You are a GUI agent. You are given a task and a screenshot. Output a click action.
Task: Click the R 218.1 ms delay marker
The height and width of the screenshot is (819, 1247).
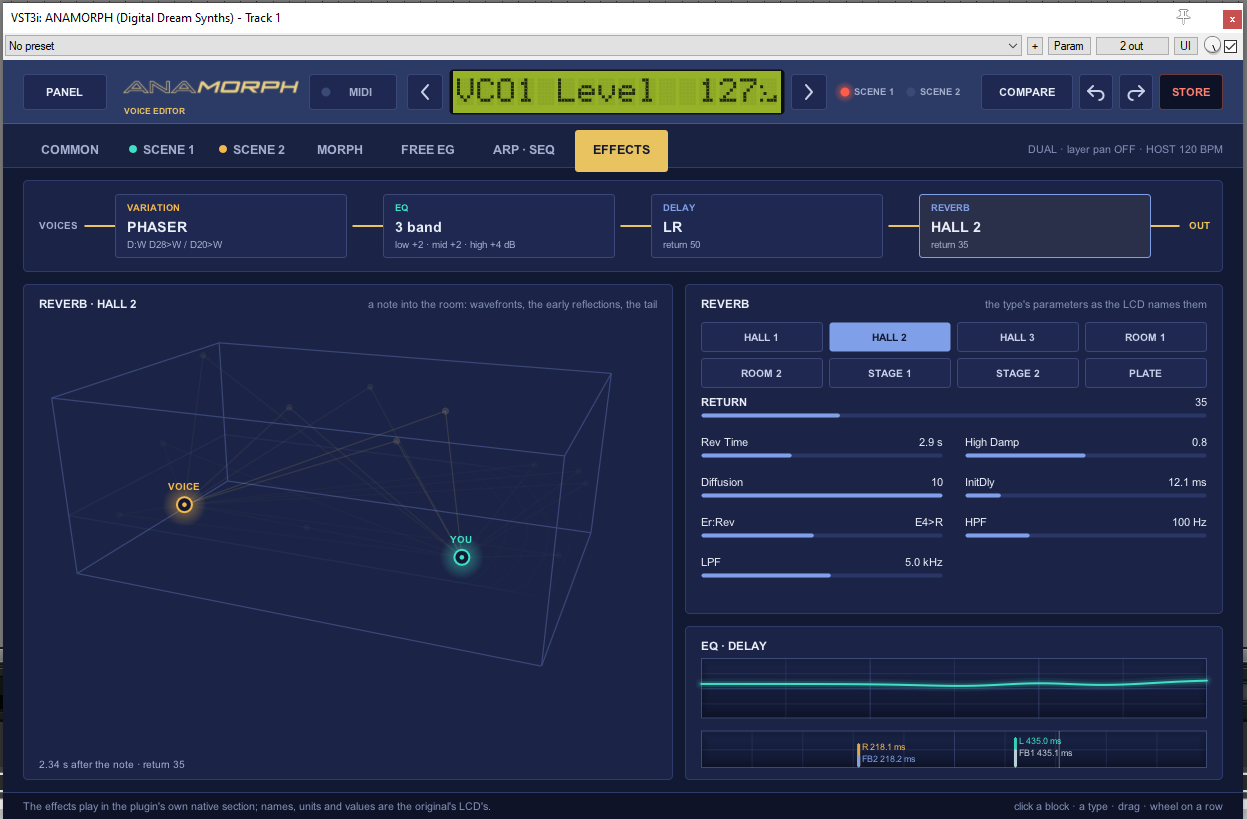[883, 747]
